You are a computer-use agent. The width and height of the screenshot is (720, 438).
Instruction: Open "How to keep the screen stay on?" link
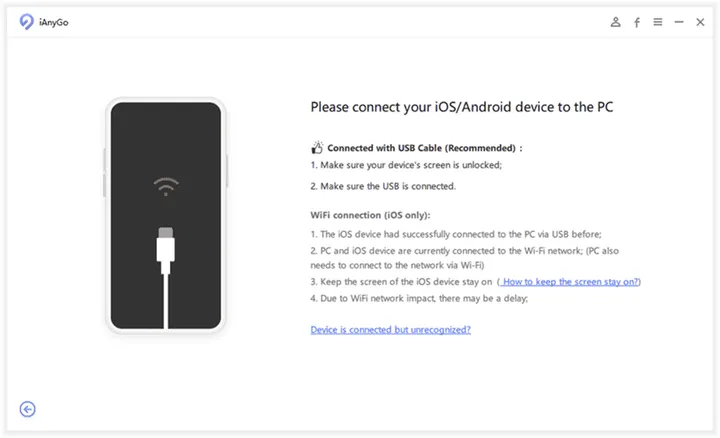[x=570, y=282]
